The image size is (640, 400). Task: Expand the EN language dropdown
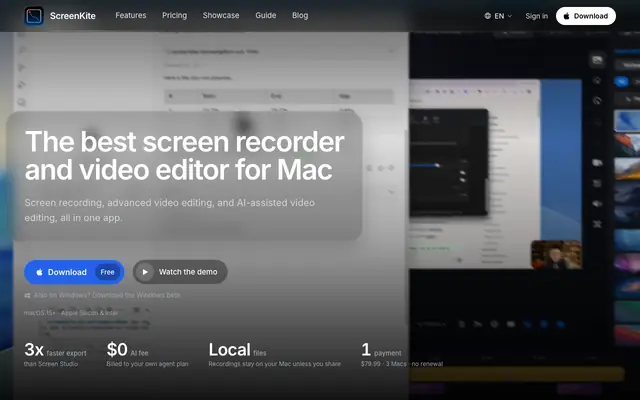point(498,16)
